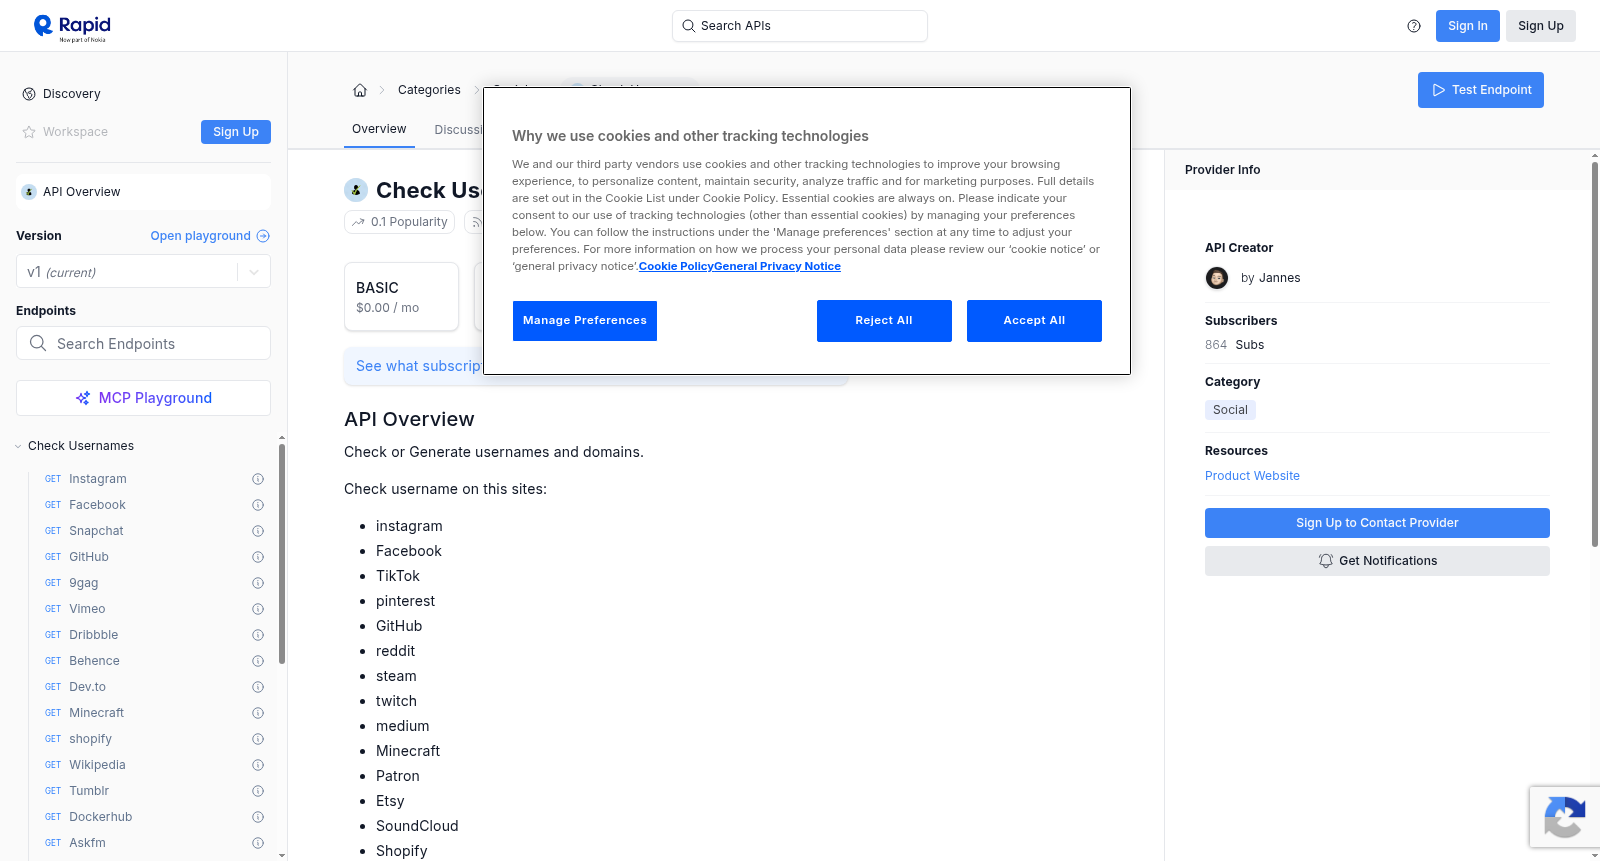This screenshot has height=861, width=1600.
Task: Open the Product Website link
Action: 1252,476
